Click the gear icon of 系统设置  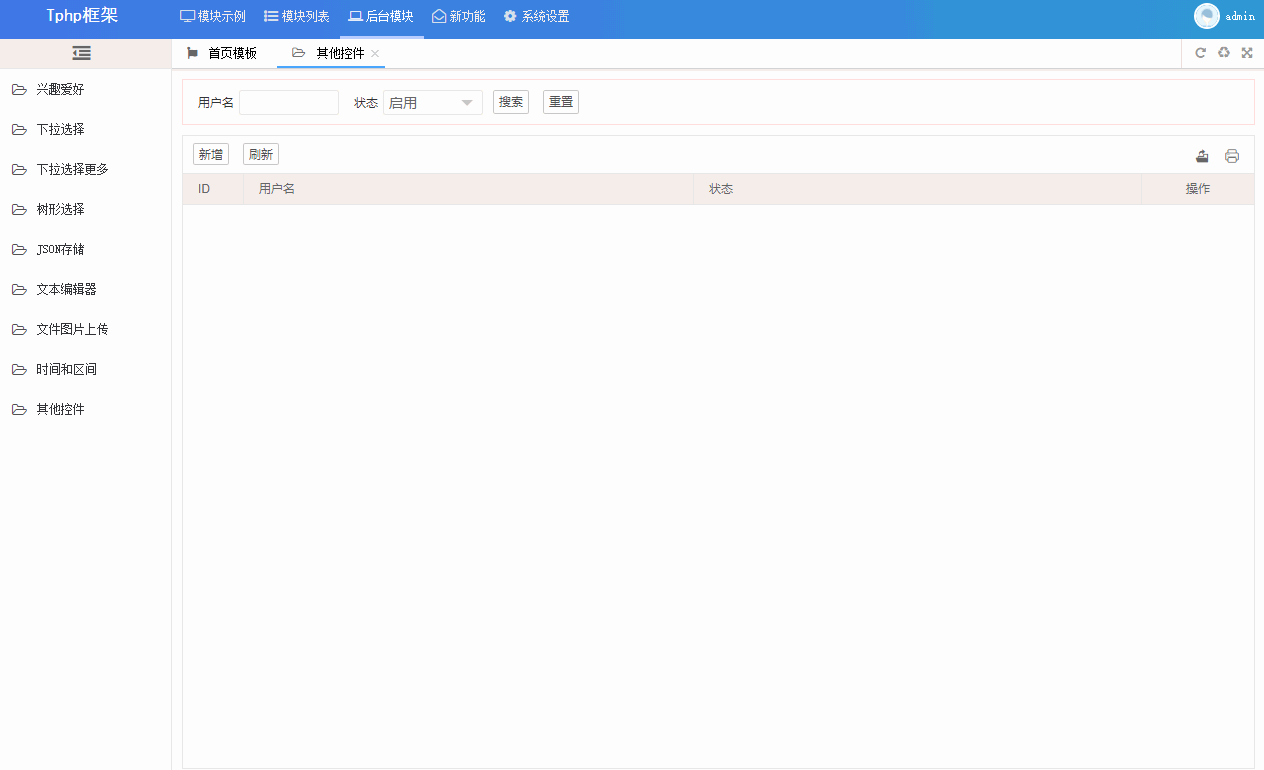(x=510, y=16)
